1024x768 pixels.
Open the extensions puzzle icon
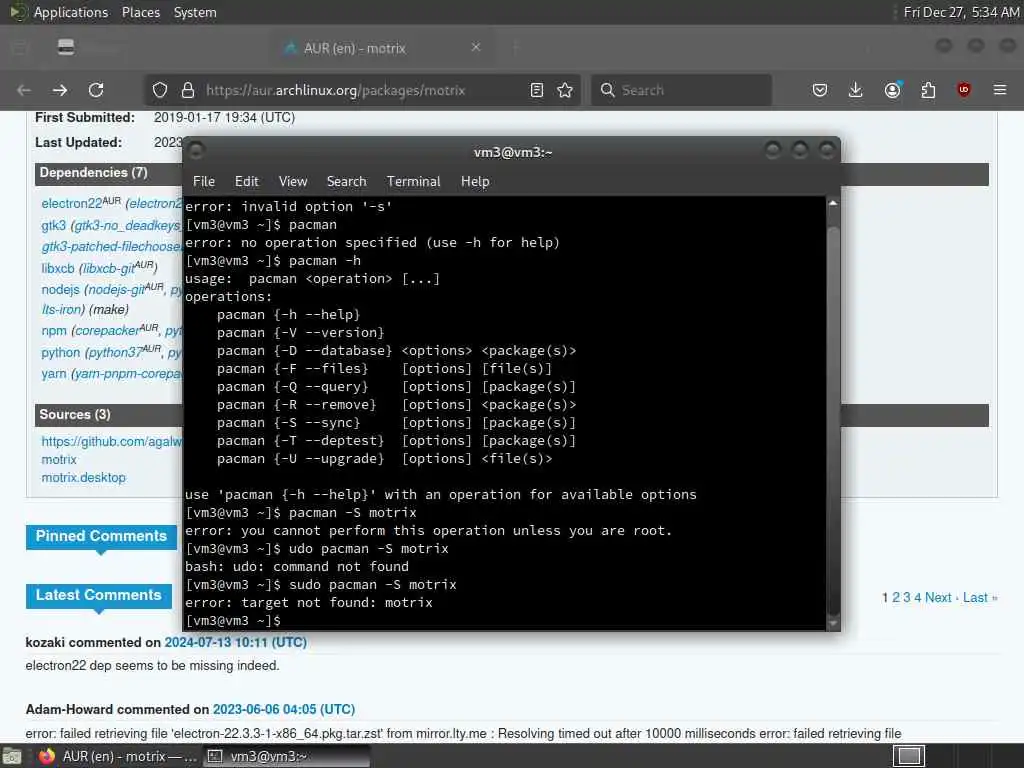[x=928, y=90]
